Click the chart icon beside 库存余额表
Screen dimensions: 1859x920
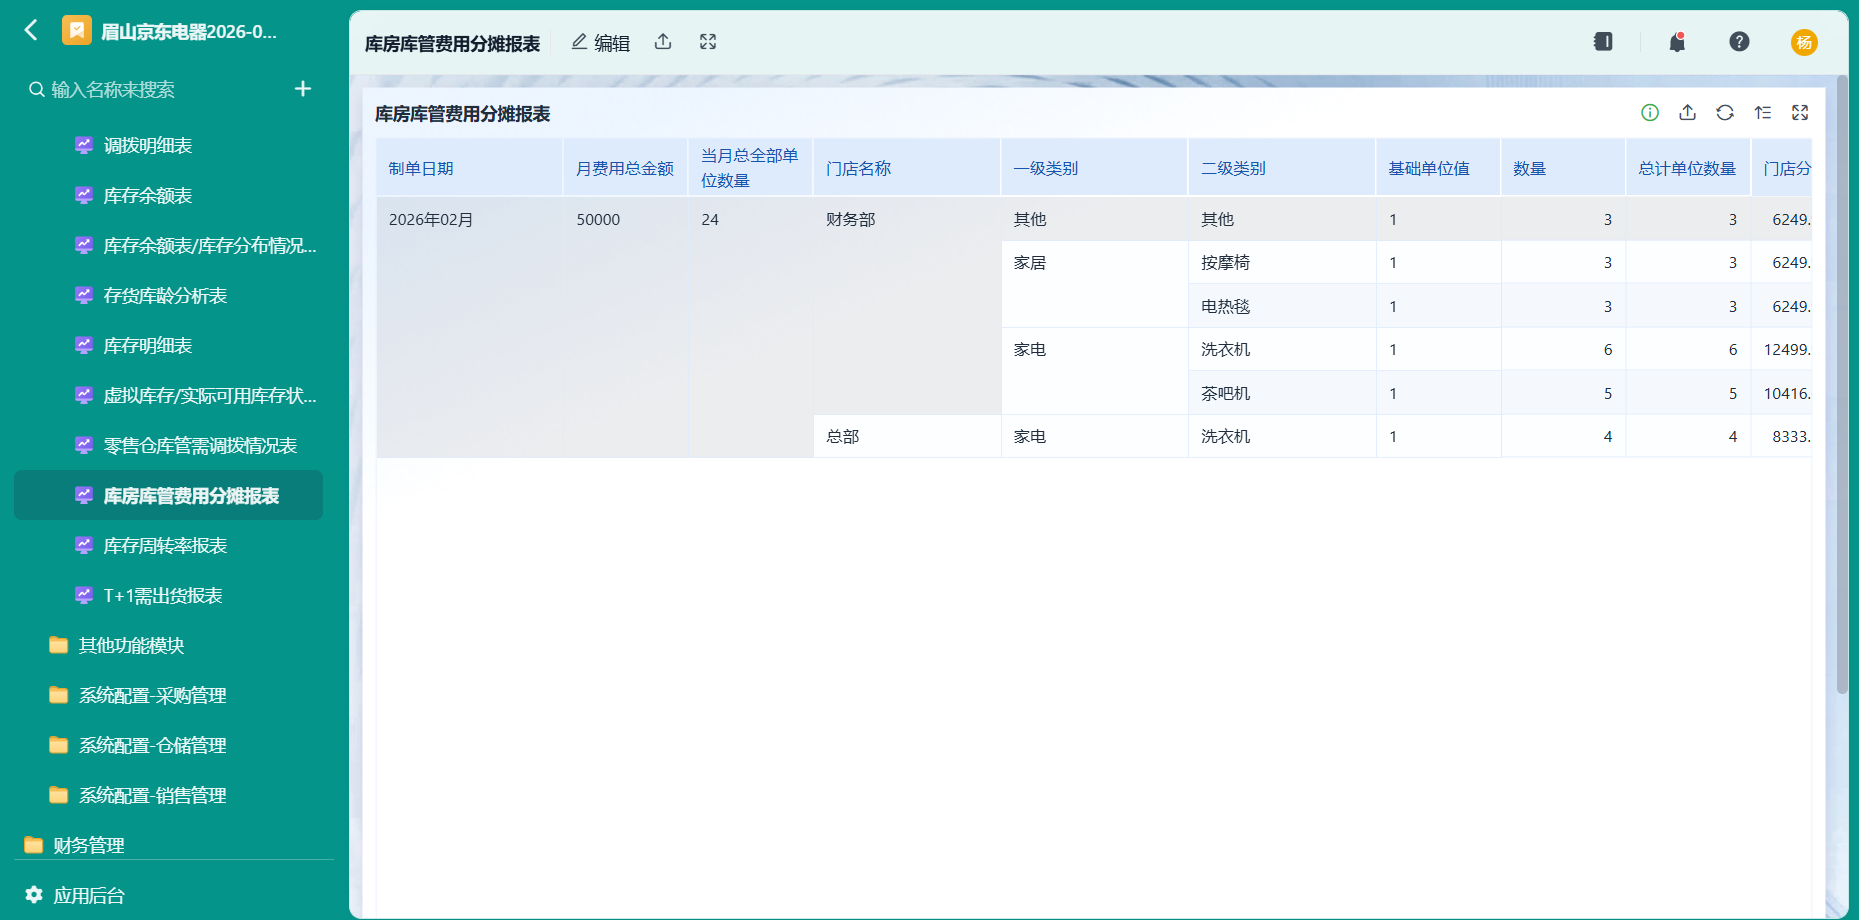click(84, 195)
